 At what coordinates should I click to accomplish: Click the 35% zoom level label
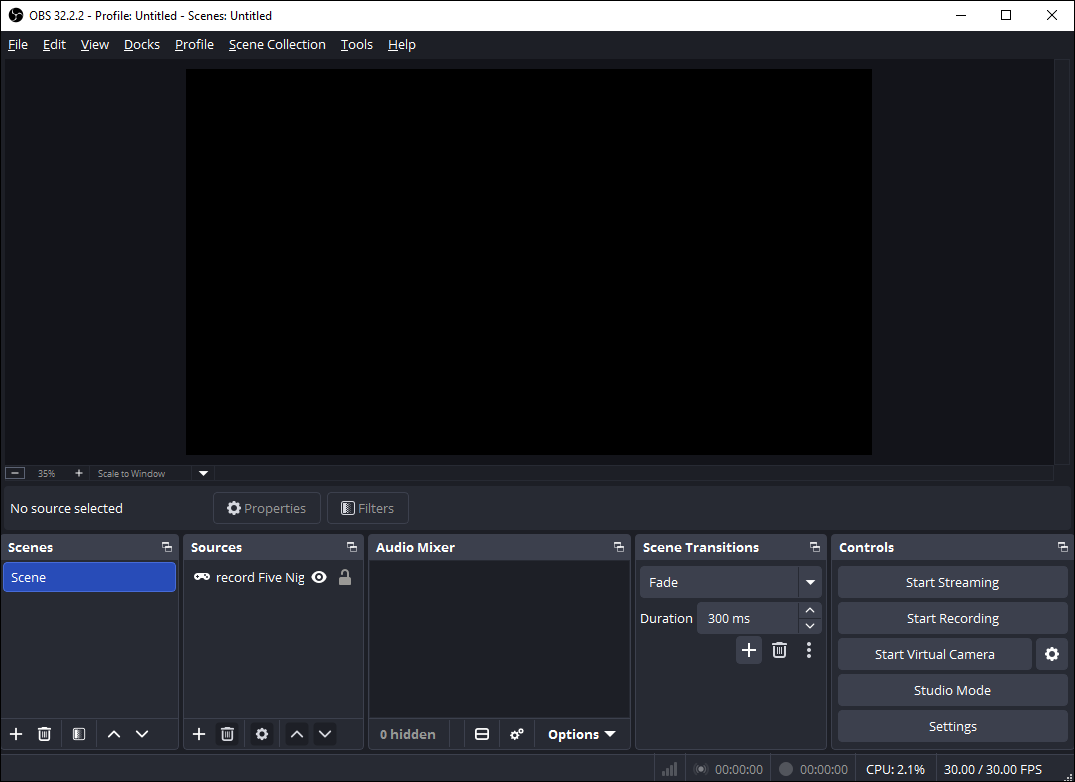click(47, 473)
